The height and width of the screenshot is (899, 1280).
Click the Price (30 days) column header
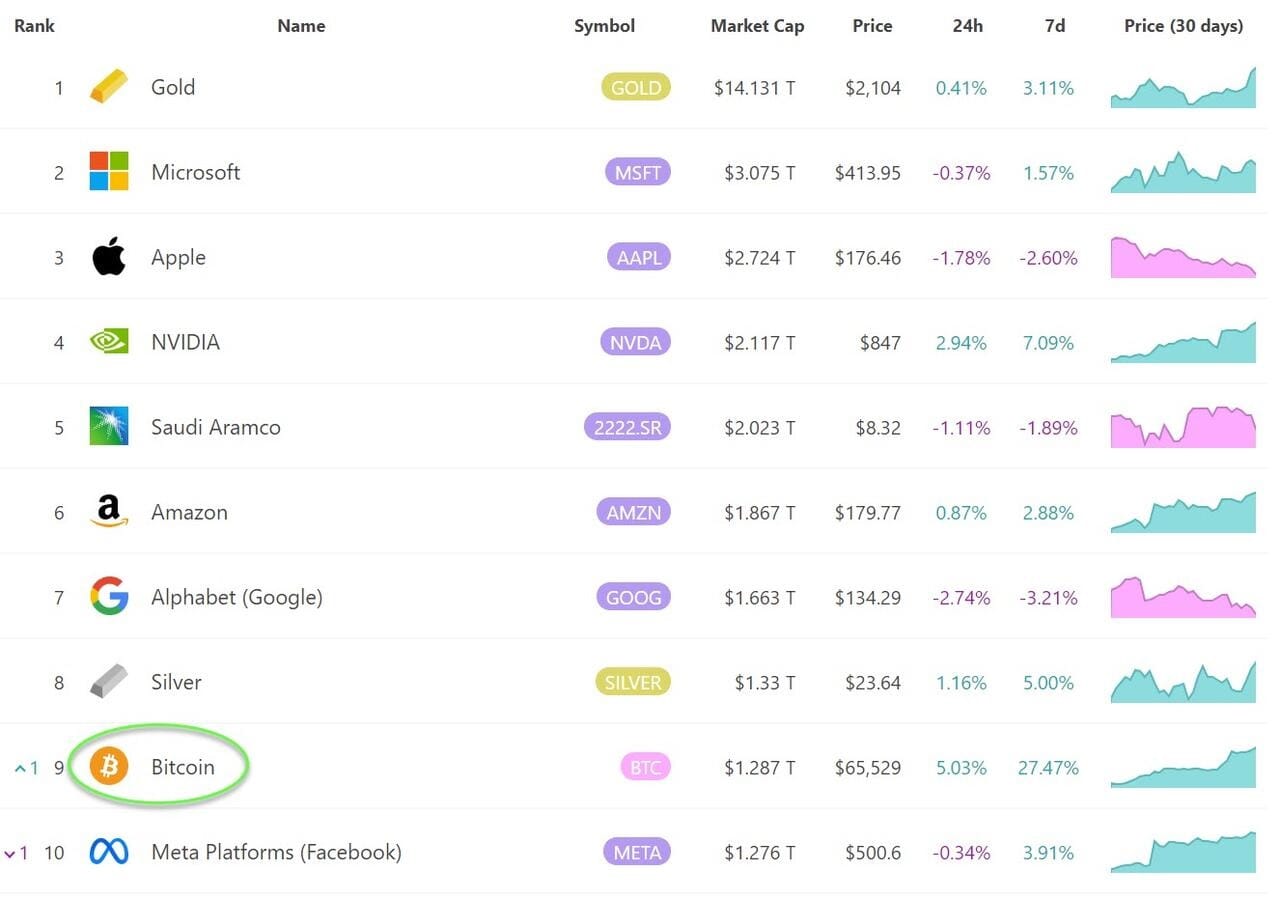pyautogui.click(x=1184, y=26)
